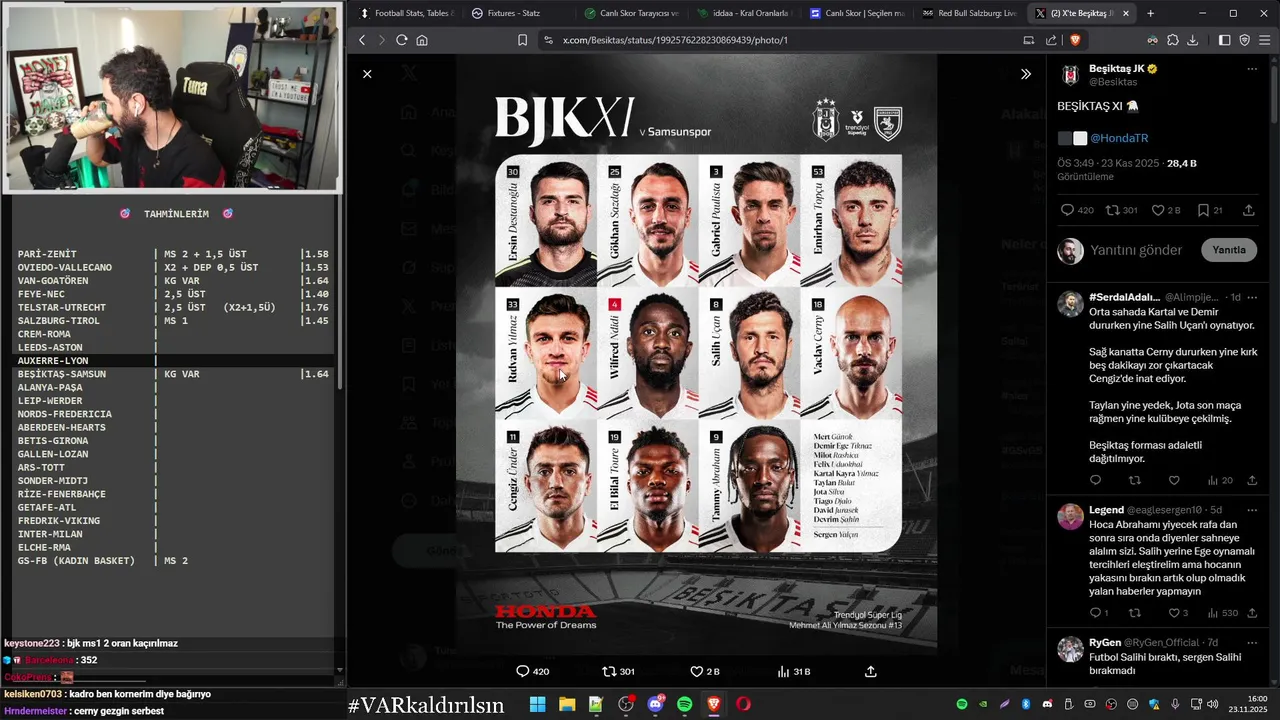The width and height of the screenshot is (1280, 720).
Task: Click the reply icon under the photo showing 420
Action: [522, 671]
